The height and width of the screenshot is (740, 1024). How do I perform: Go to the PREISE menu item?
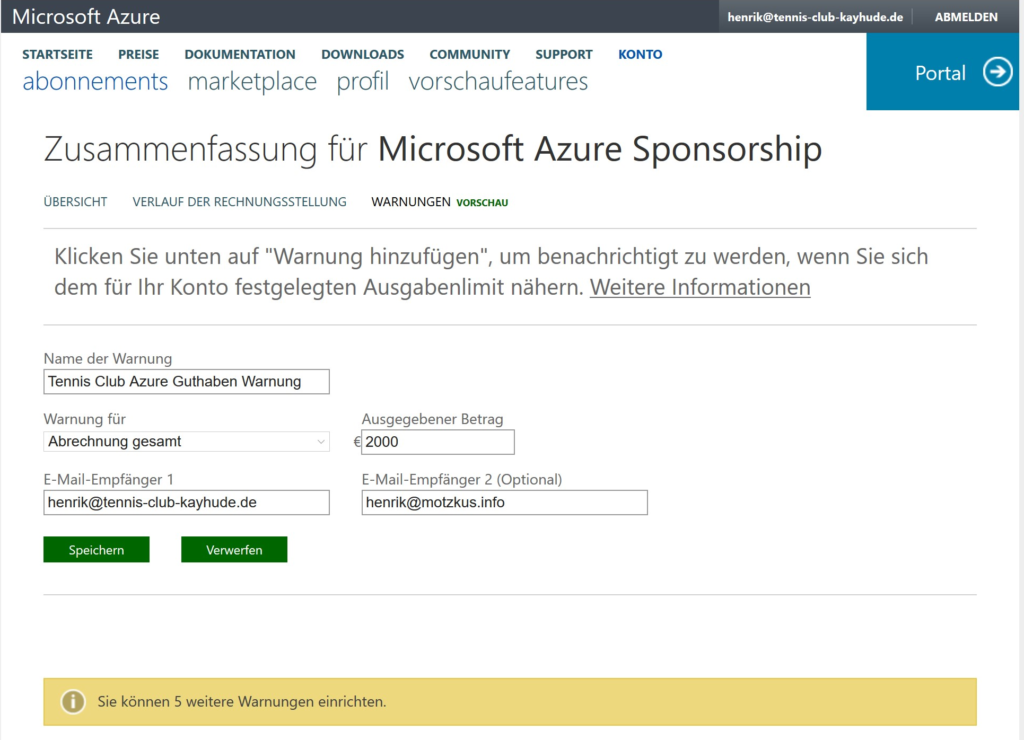[138, 54]
